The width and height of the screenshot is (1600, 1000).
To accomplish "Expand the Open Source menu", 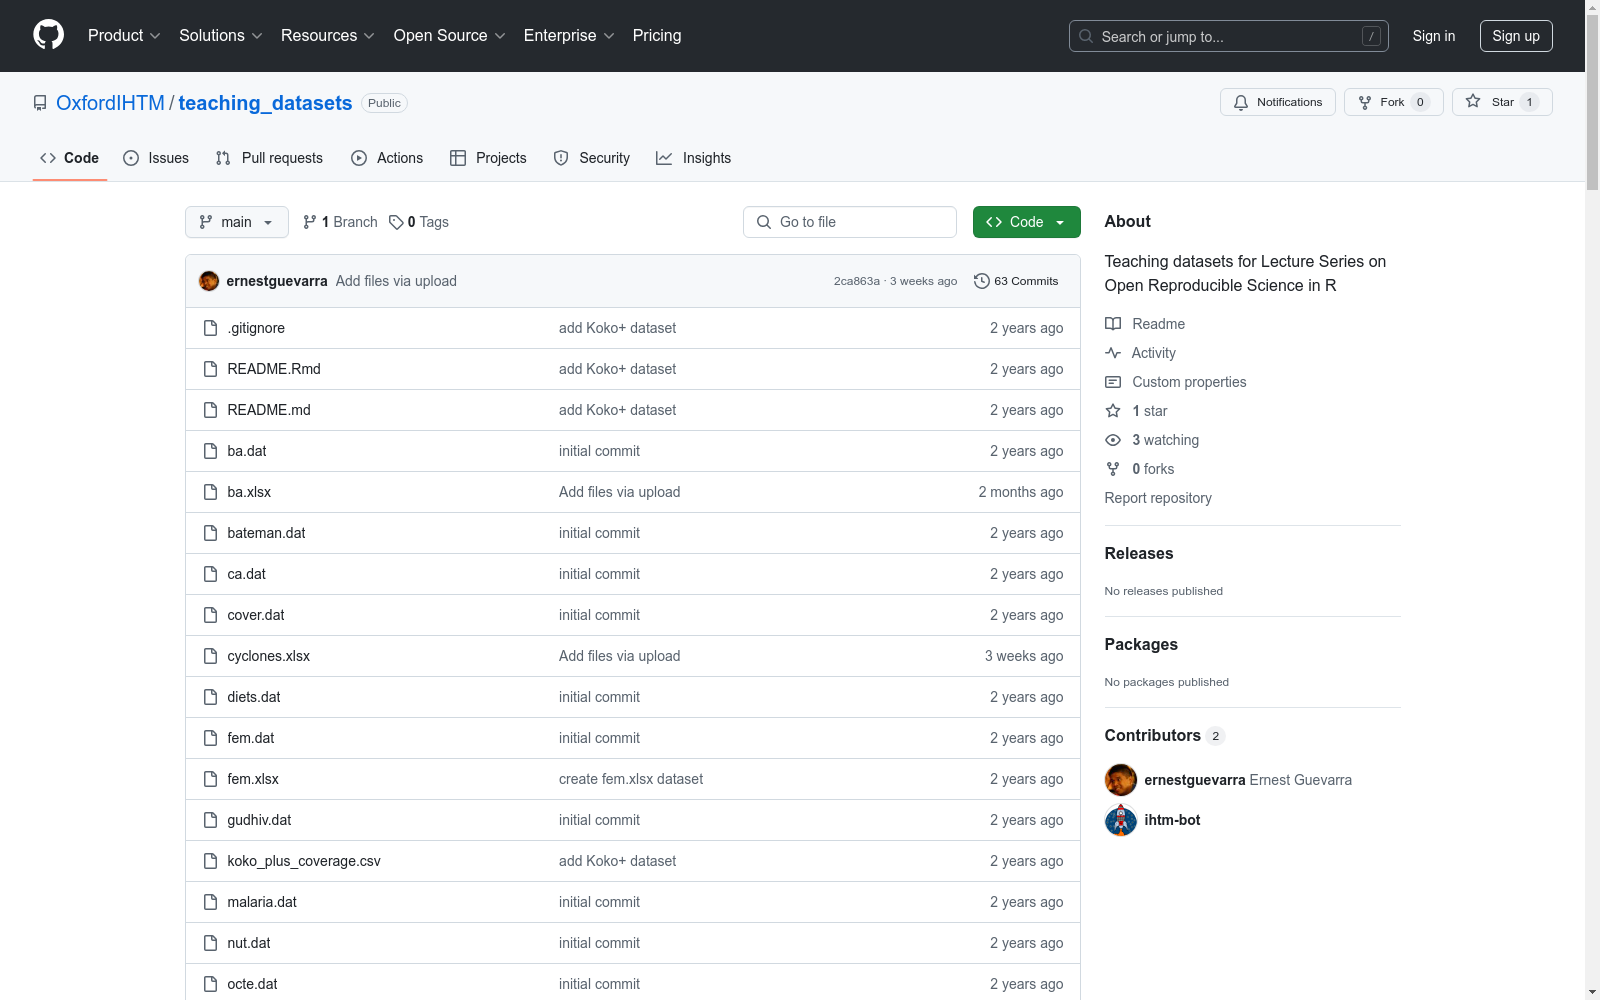I will coord(449,36).
